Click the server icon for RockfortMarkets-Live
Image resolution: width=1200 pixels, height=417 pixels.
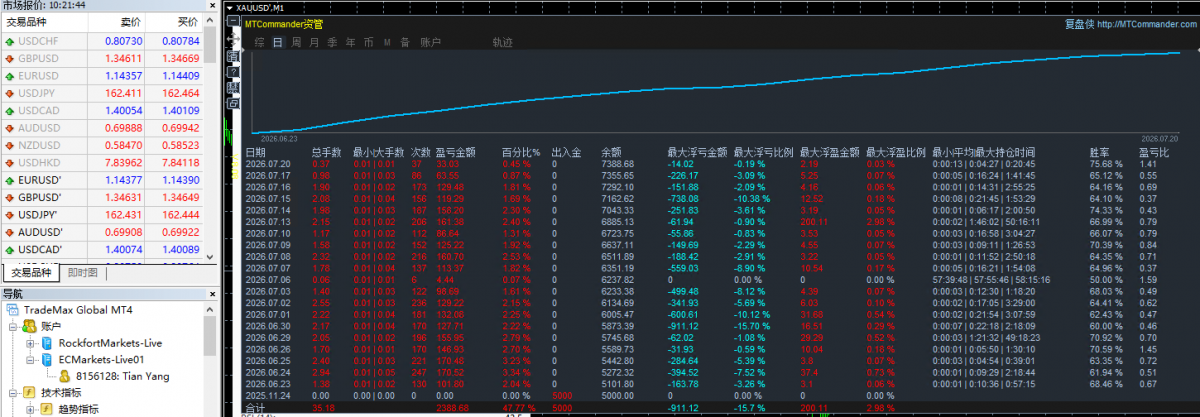(48, 343)
